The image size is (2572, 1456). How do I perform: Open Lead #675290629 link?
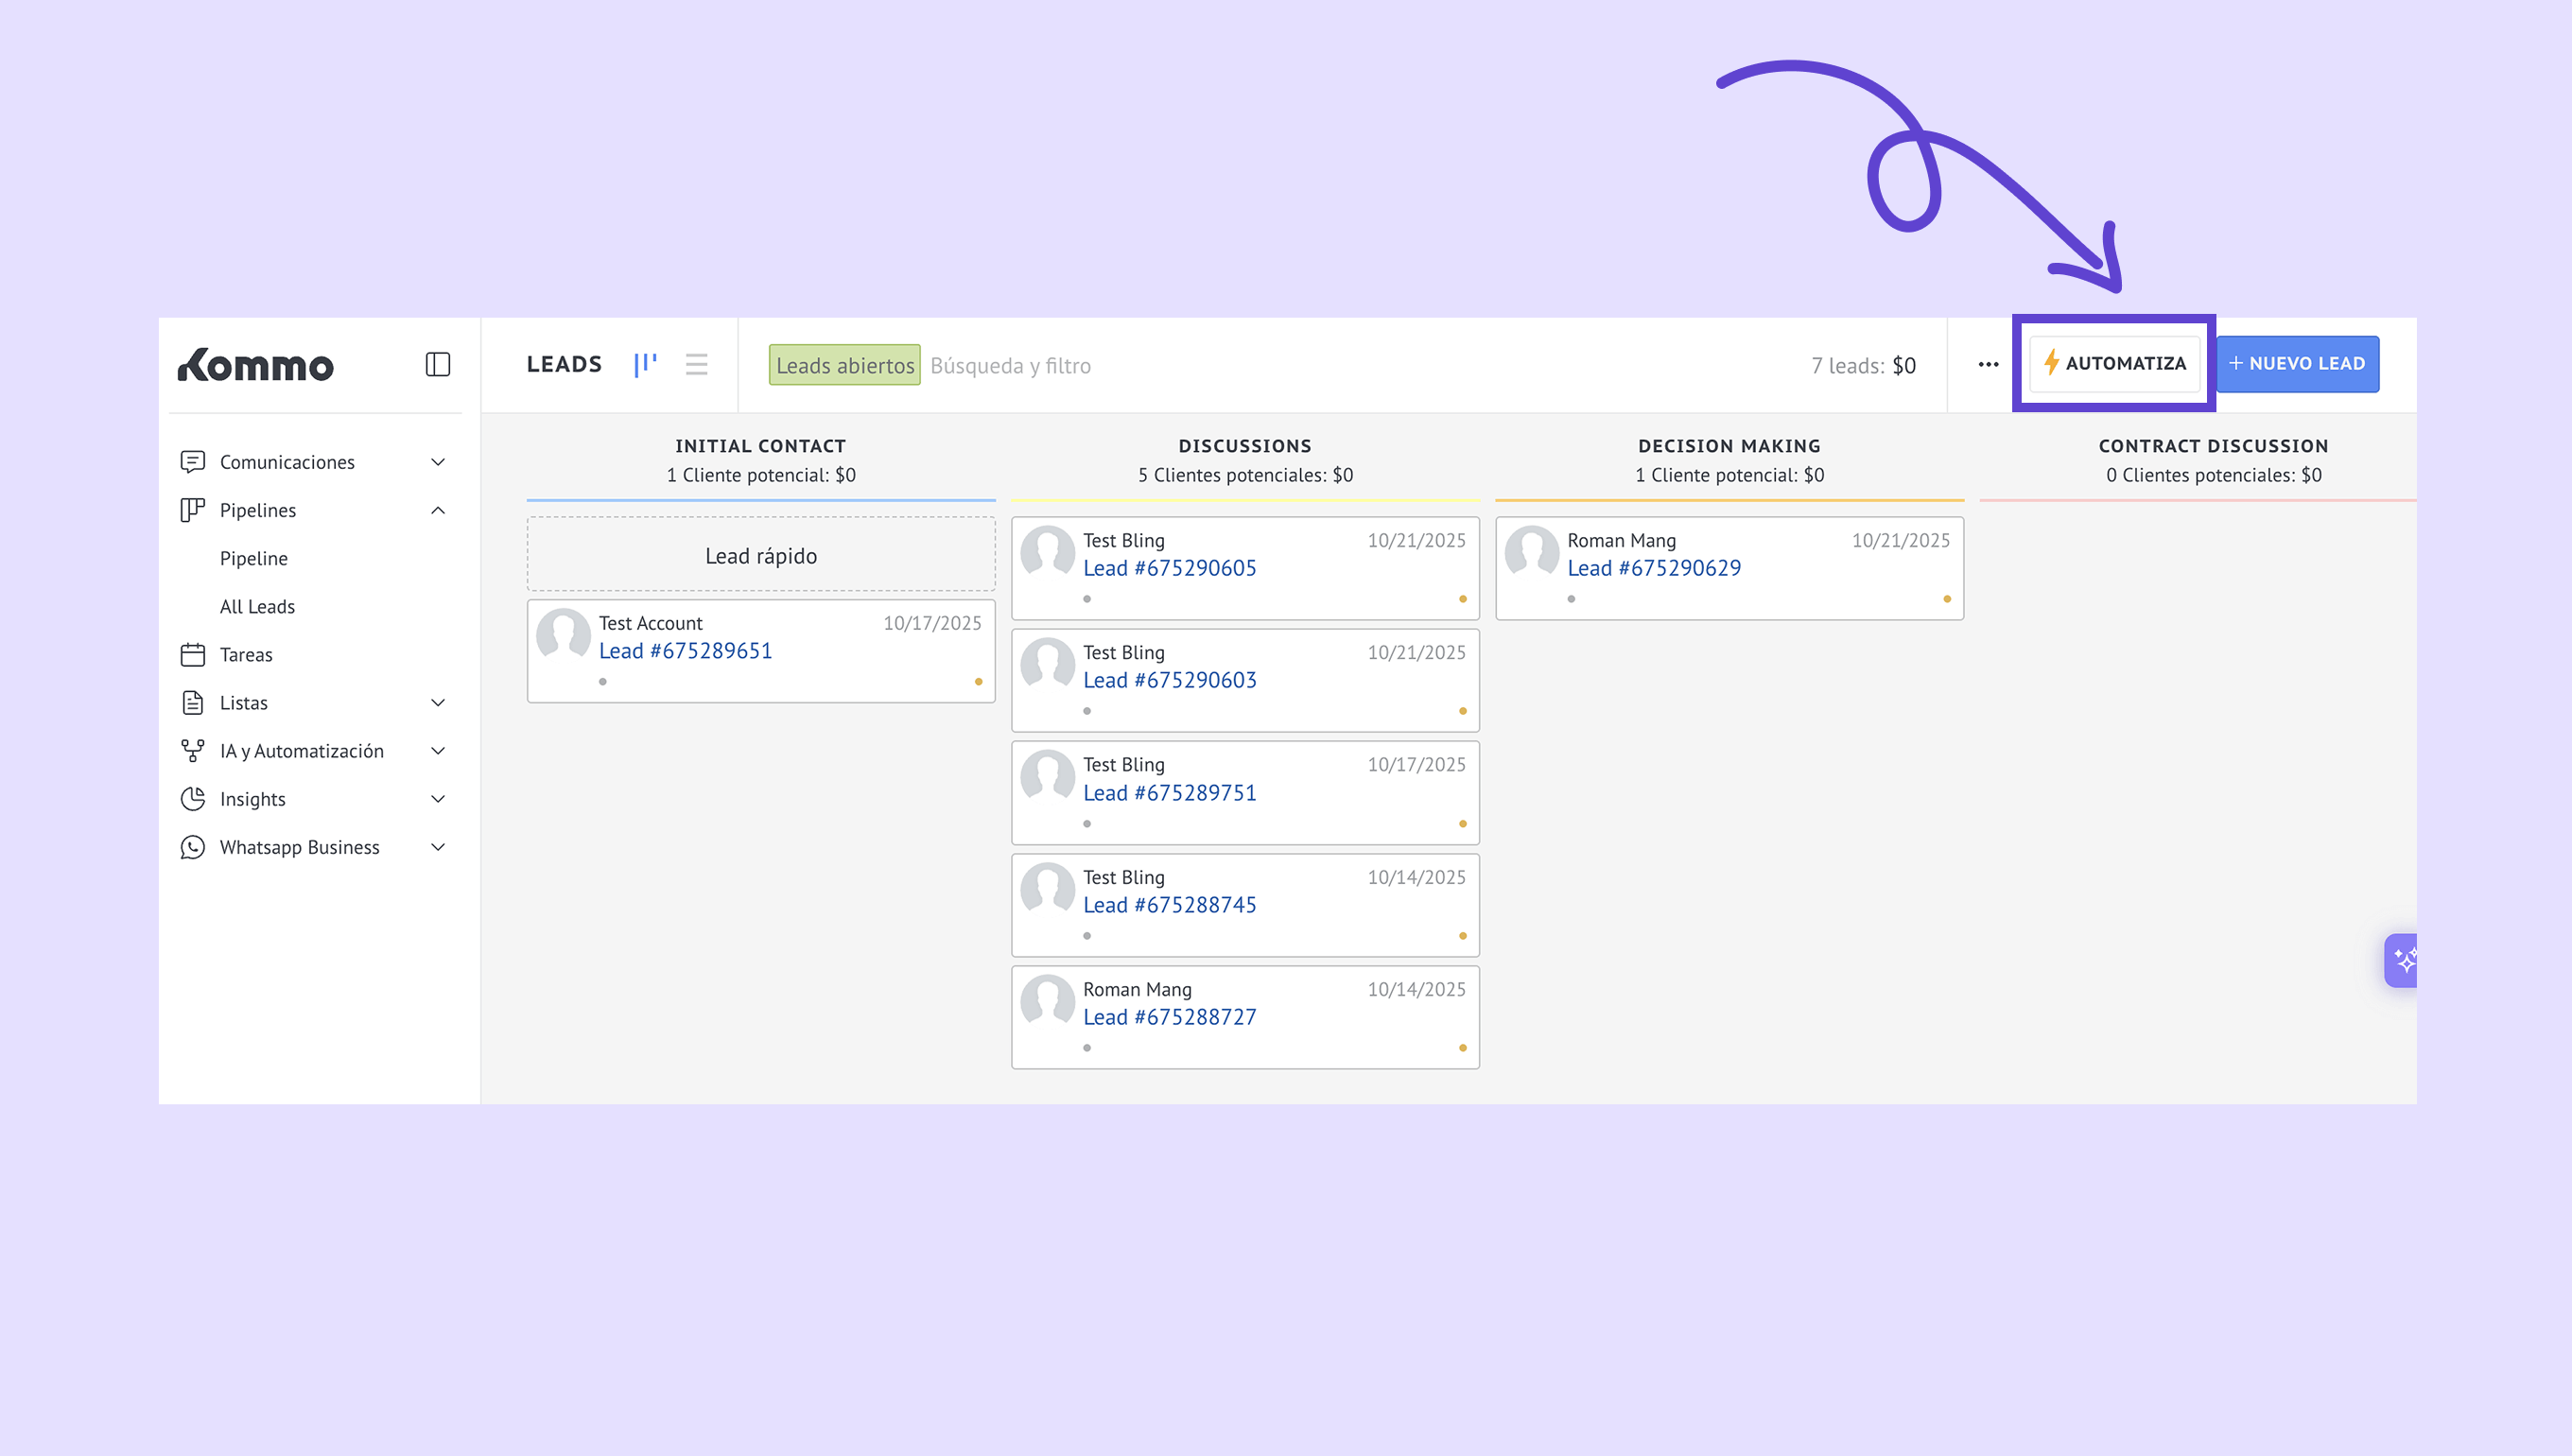[1653, 568]
